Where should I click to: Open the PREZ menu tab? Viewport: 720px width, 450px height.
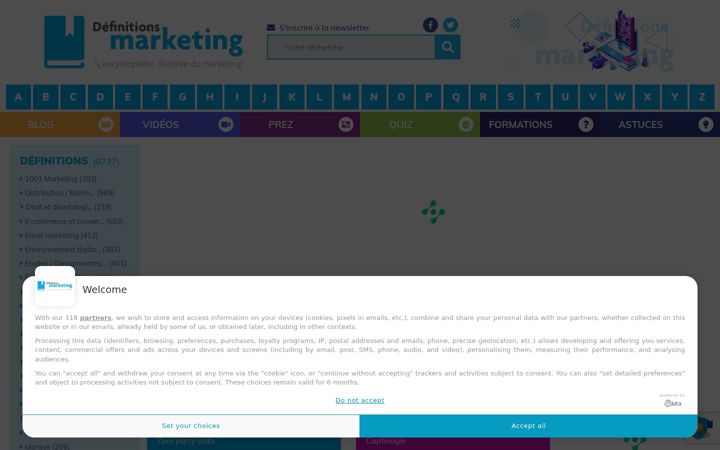click(x=300, y=124)
